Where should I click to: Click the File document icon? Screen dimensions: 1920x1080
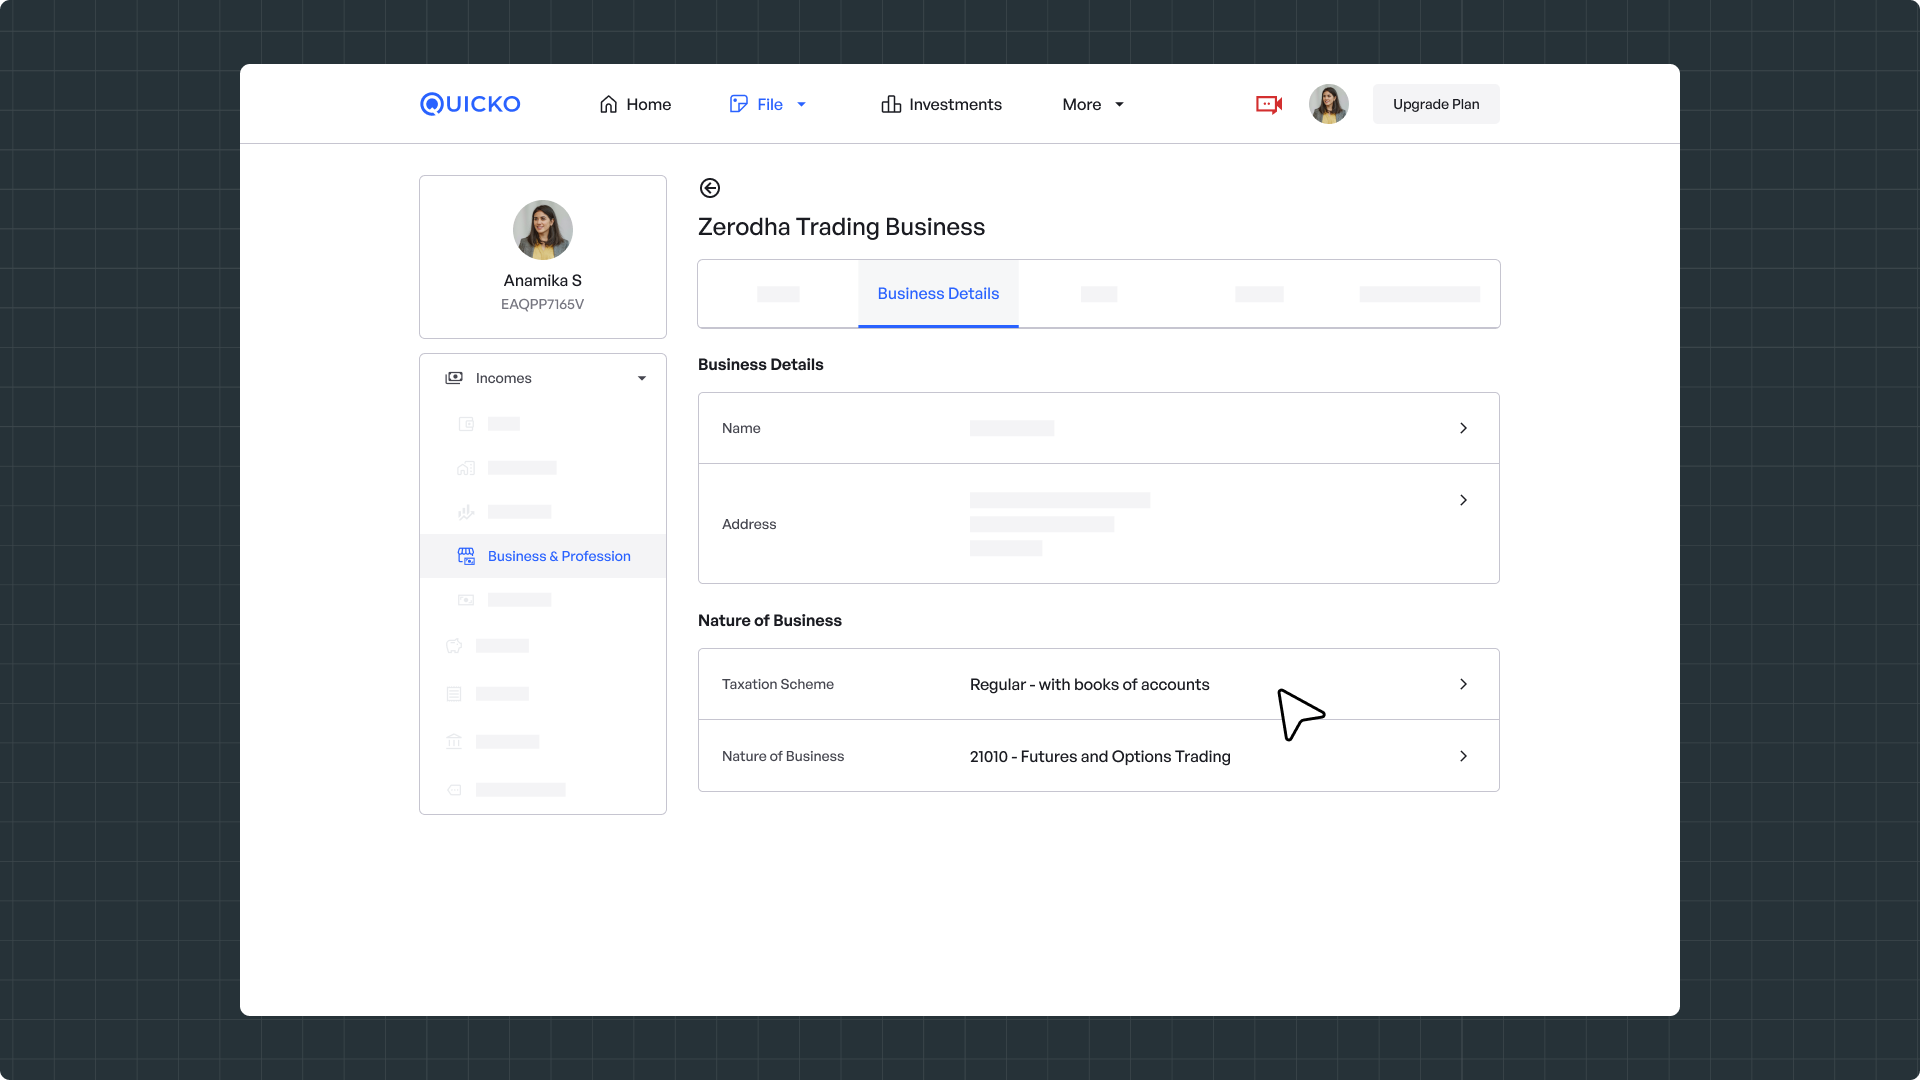pyautogui.click(x=738, y=104)
